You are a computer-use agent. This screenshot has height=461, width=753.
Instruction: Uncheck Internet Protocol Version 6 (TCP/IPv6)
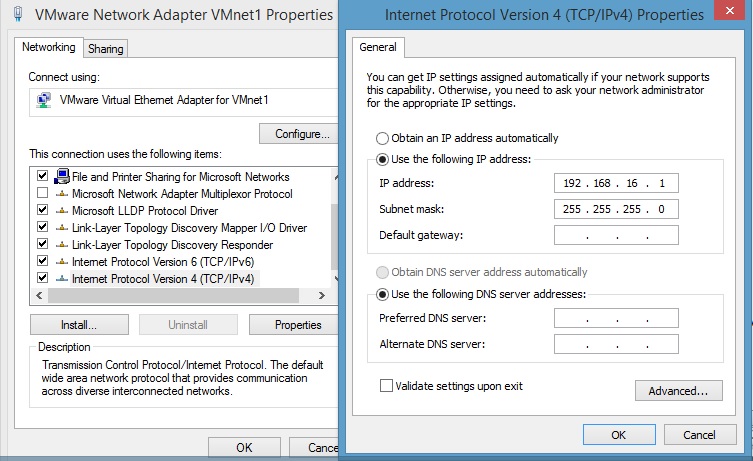click(42, 261)
